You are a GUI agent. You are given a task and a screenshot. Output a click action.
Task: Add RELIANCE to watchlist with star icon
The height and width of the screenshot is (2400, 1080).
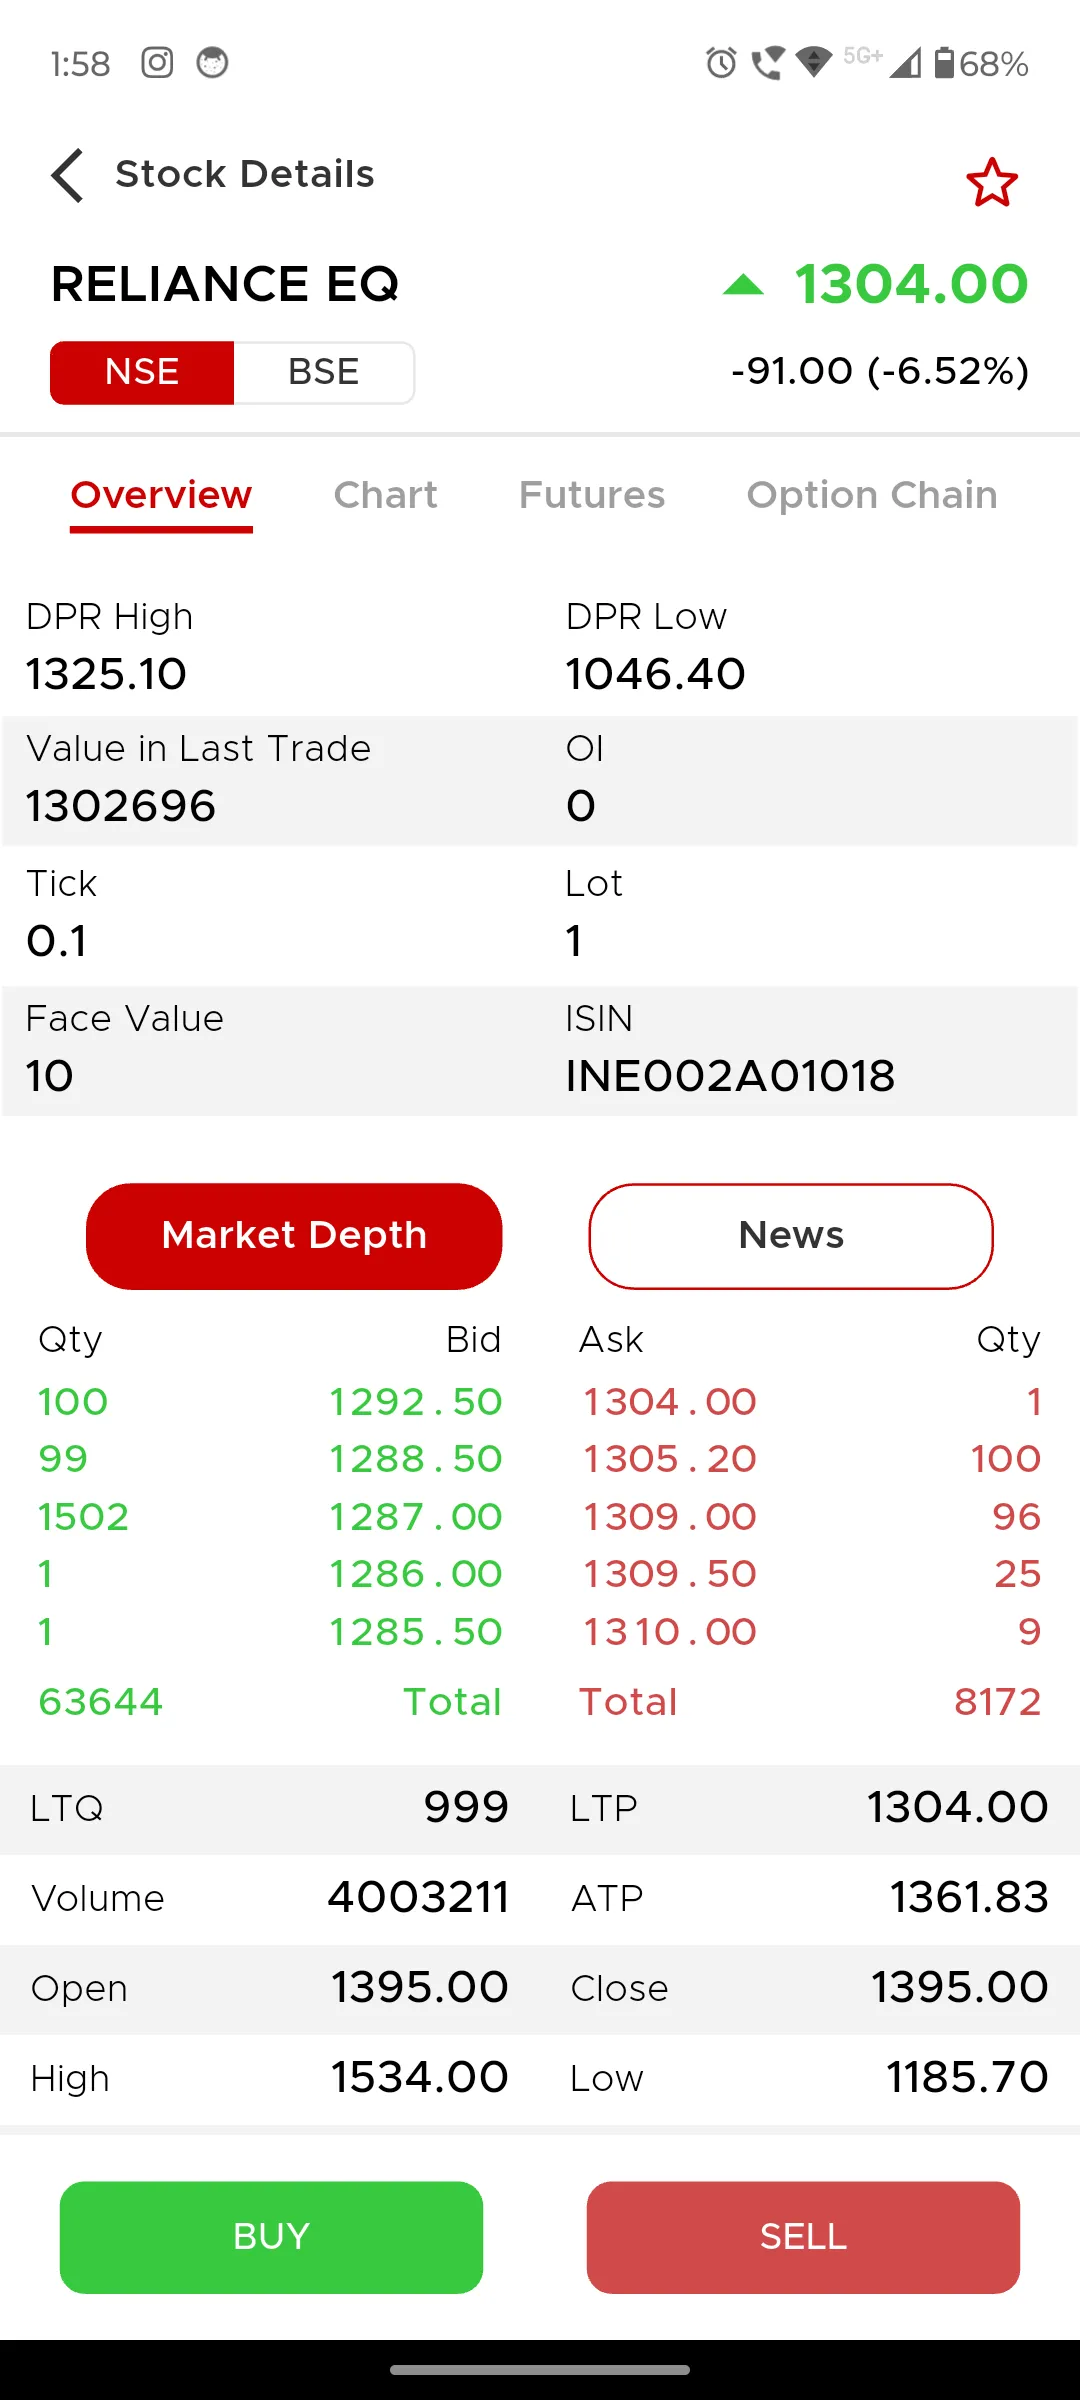coord(992,182)
